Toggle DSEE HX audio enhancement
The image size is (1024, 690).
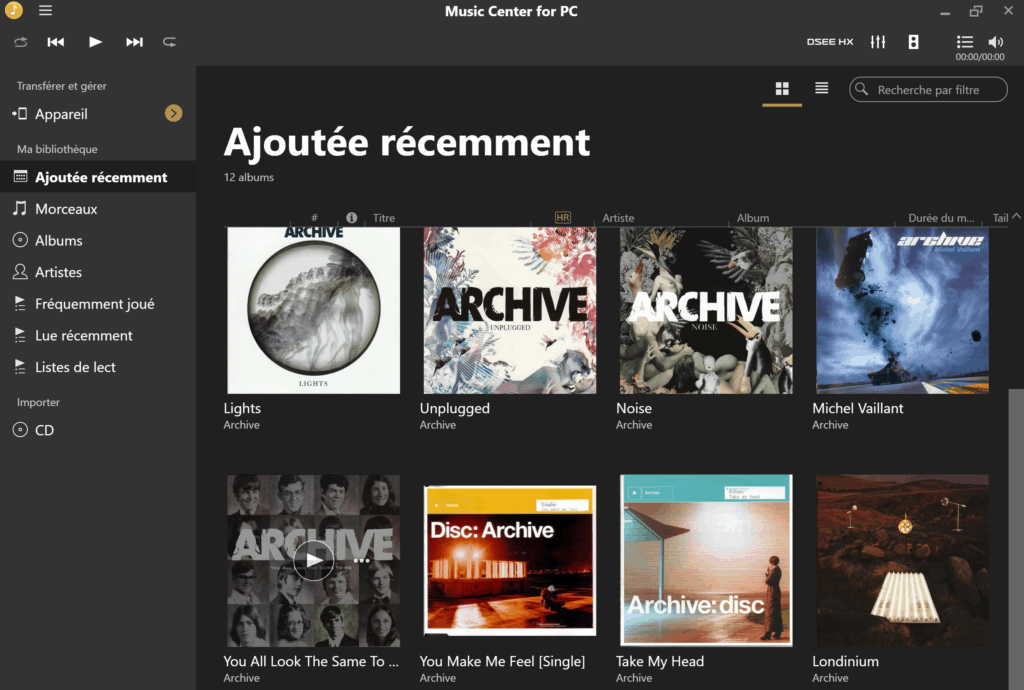click(x=830, y=42)
